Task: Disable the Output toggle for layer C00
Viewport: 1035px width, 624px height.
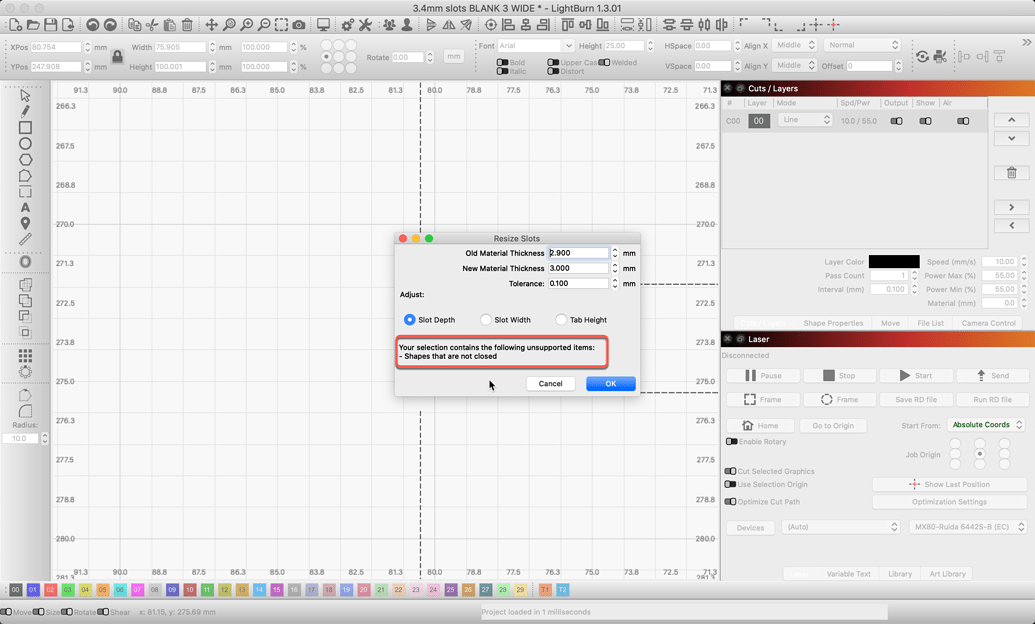Action: click(895, 120)
